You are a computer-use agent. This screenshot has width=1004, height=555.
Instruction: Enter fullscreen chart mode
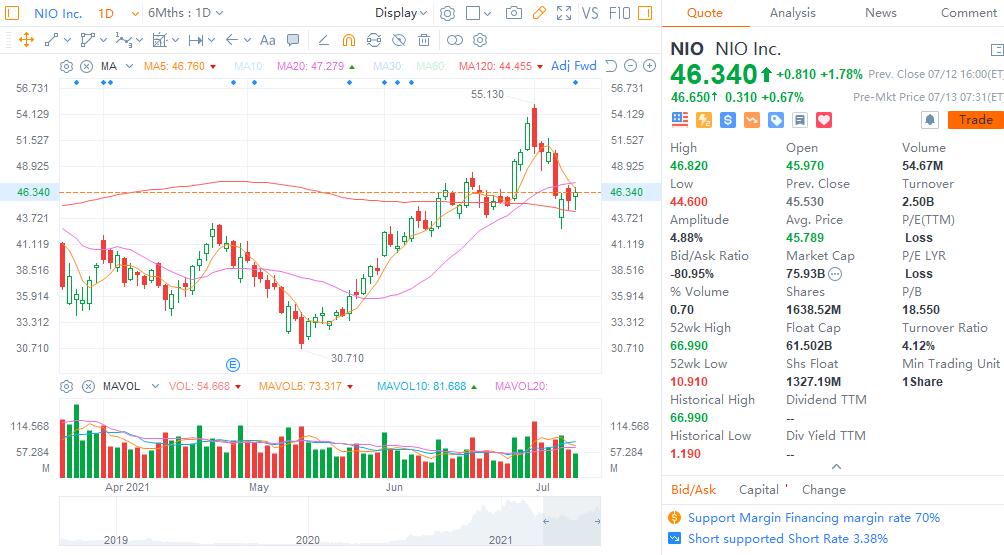tap(564, 13)
